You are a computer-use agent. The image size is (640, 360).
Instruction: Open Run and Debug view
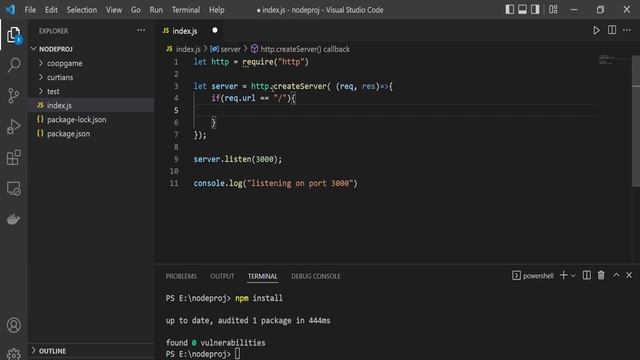tap(14, 127)
